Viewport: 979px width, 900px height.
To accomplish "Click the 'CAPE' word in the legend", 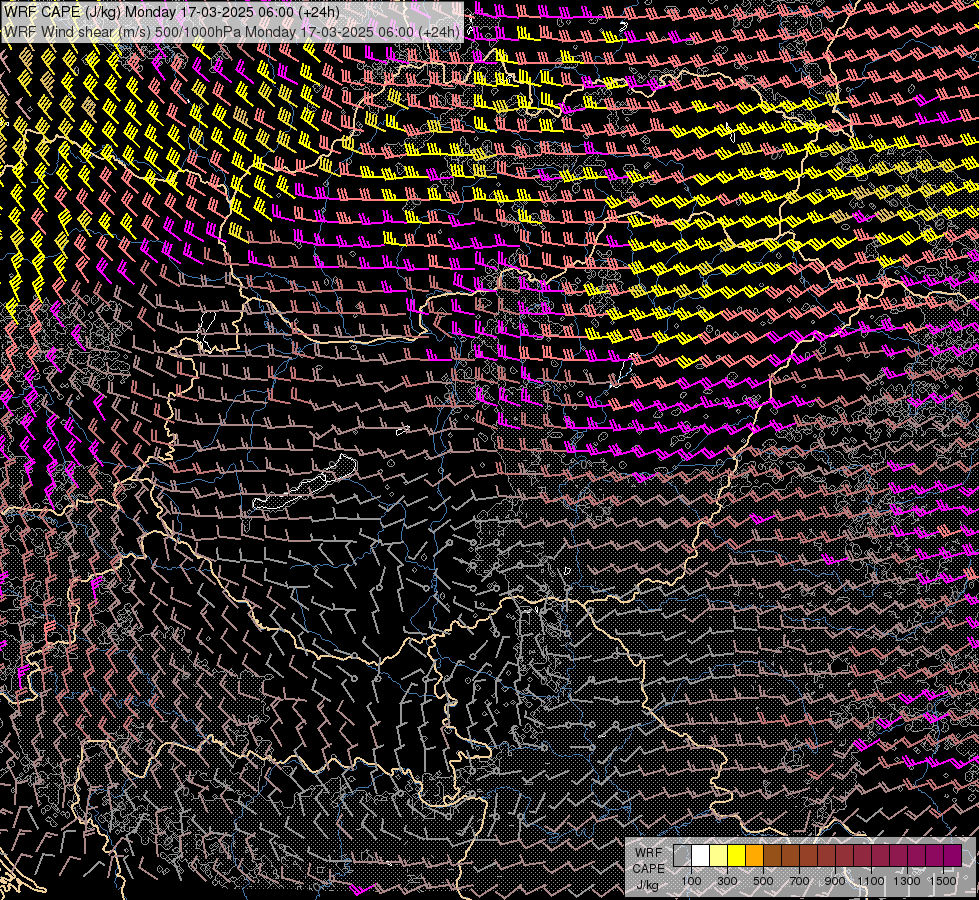I will coord(649,869).
